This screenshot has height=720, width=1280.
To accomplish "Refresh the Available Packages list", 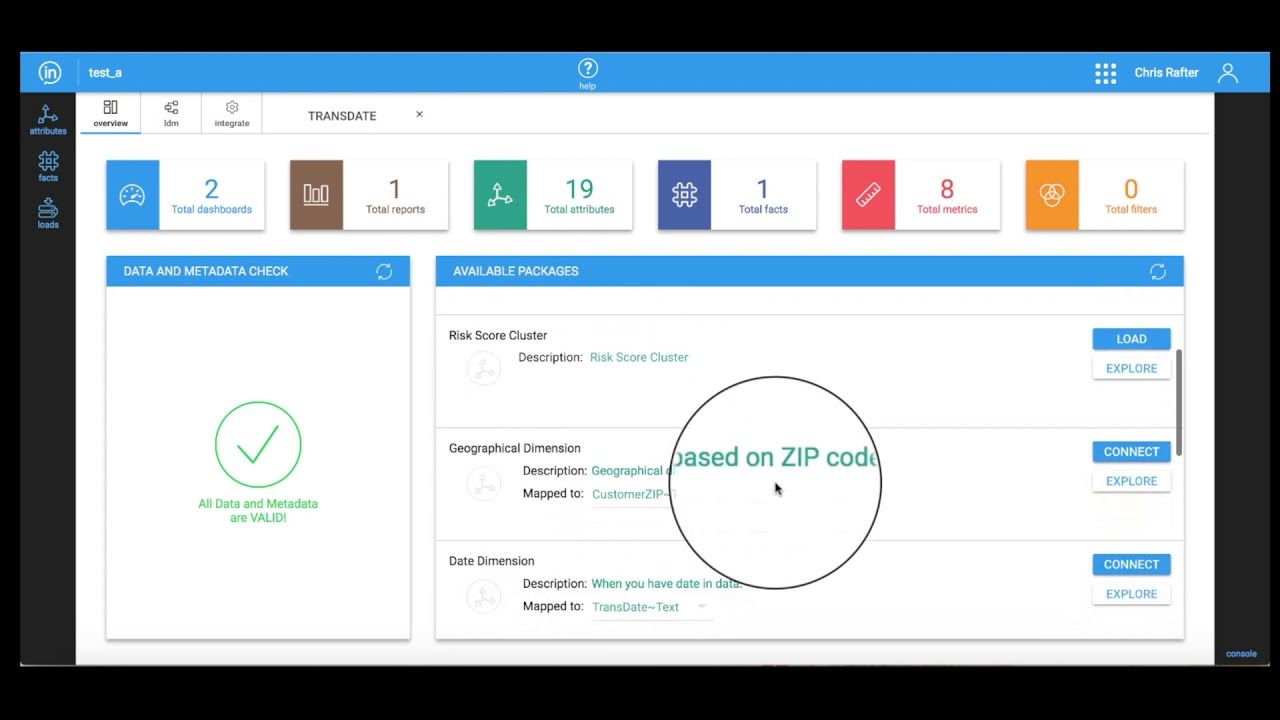I will point(1158,271).
